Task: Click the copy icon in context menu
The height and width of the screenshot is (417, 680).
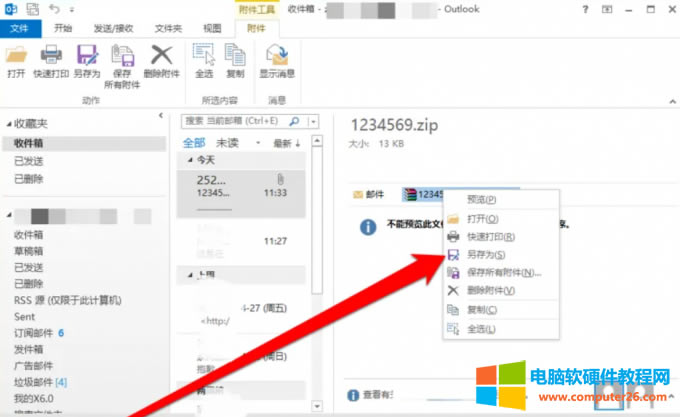Action: pyautogui.click(x=453, y=309)
